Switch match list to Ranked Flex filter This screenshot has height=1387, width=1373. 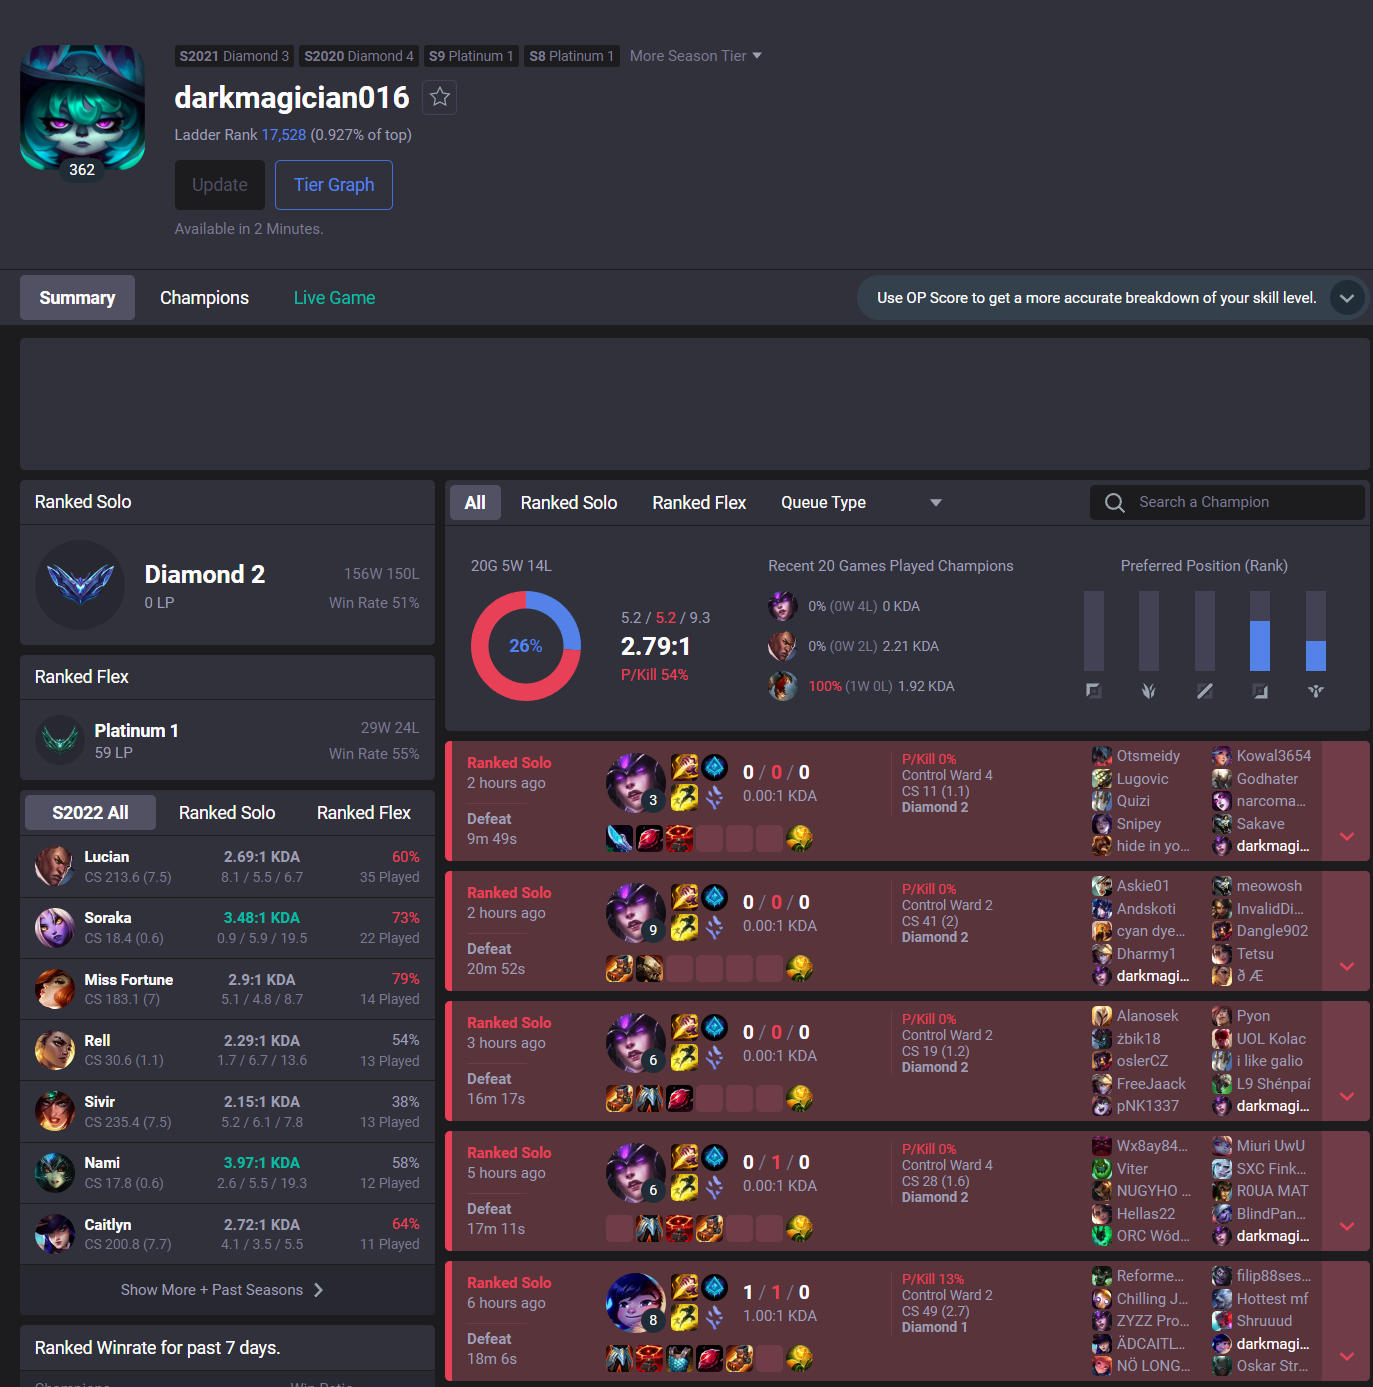click(x=699, y=503)
